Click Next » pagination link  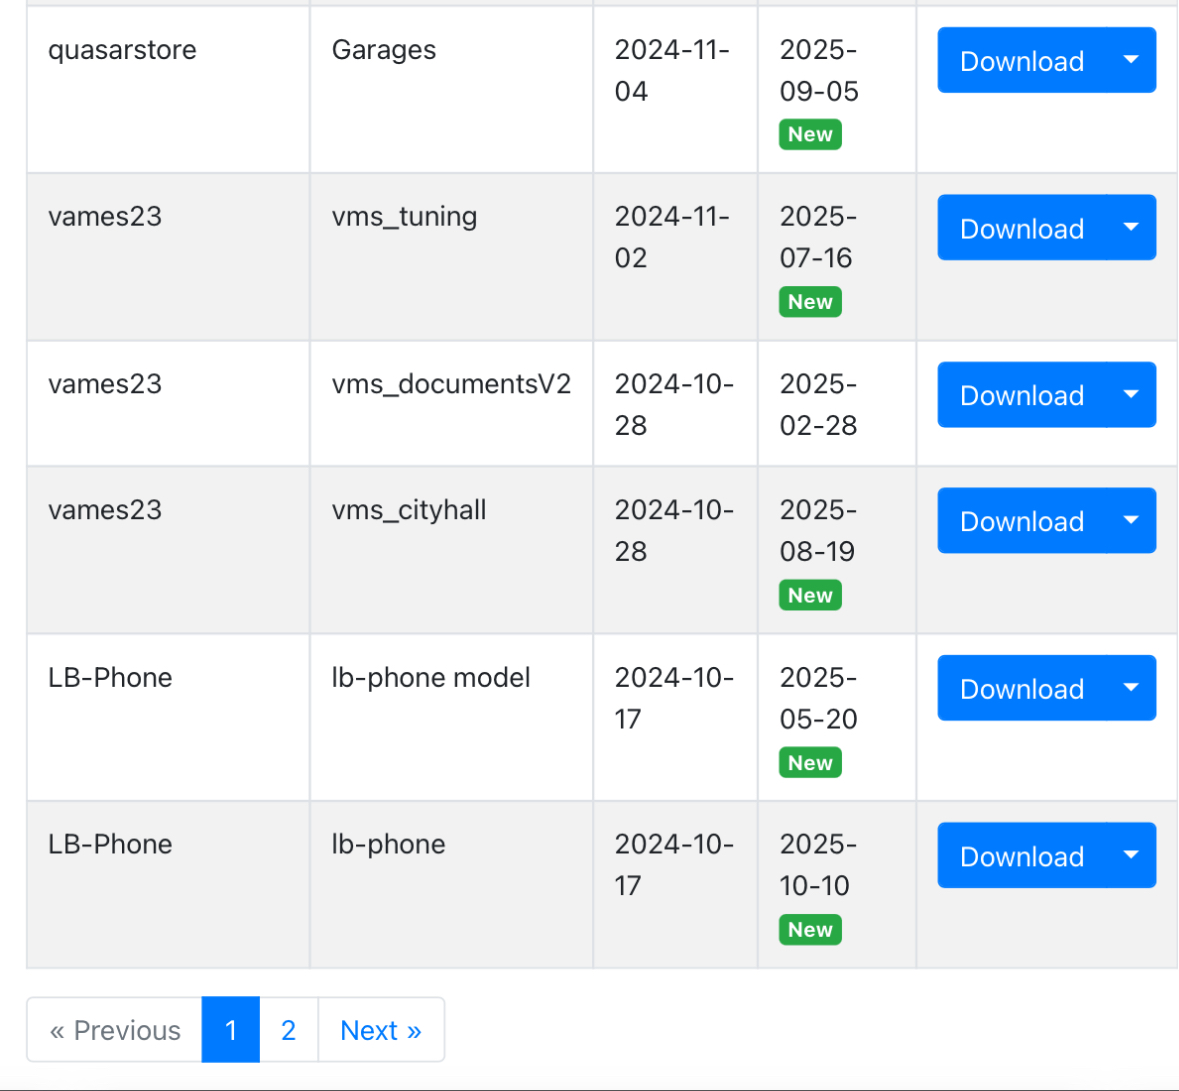381,1029
